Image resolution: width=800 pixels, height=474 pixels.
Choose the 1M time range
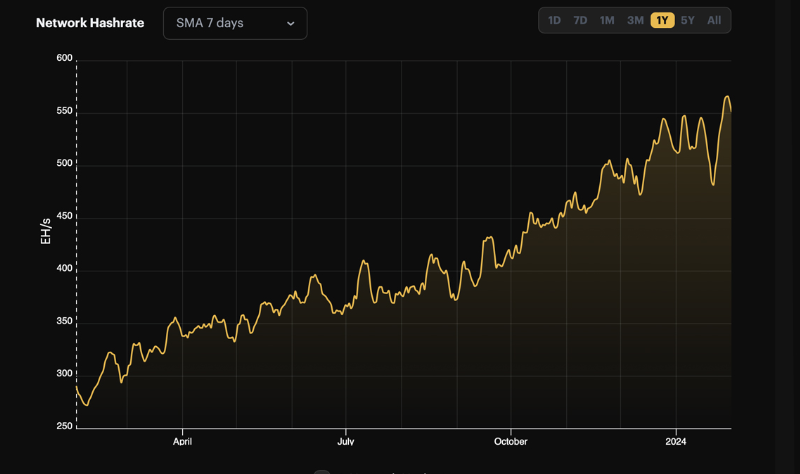click(607, 20)
